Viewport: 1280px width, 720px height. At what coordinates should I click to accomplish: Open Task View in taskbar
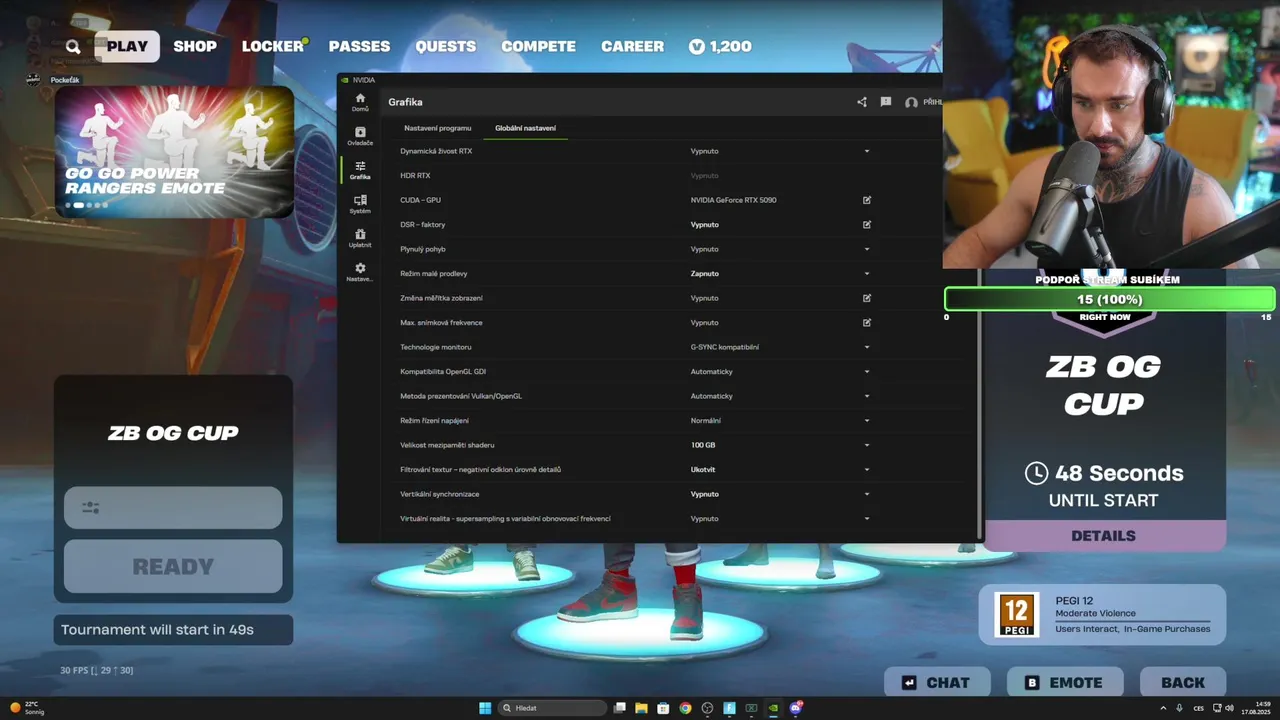(620, 708)
